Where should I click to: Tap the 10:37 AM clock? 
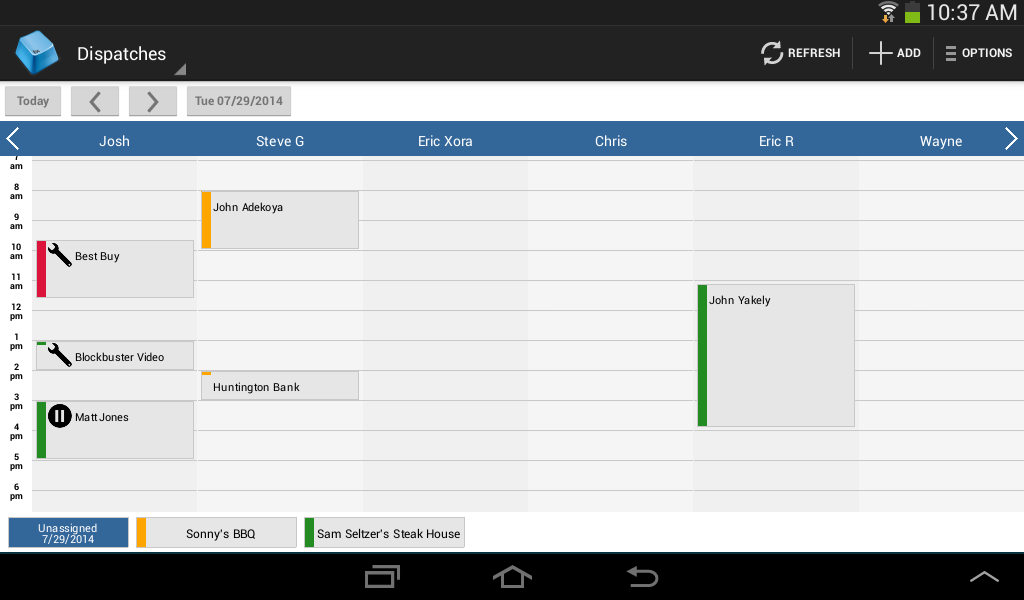pos(971,12)
